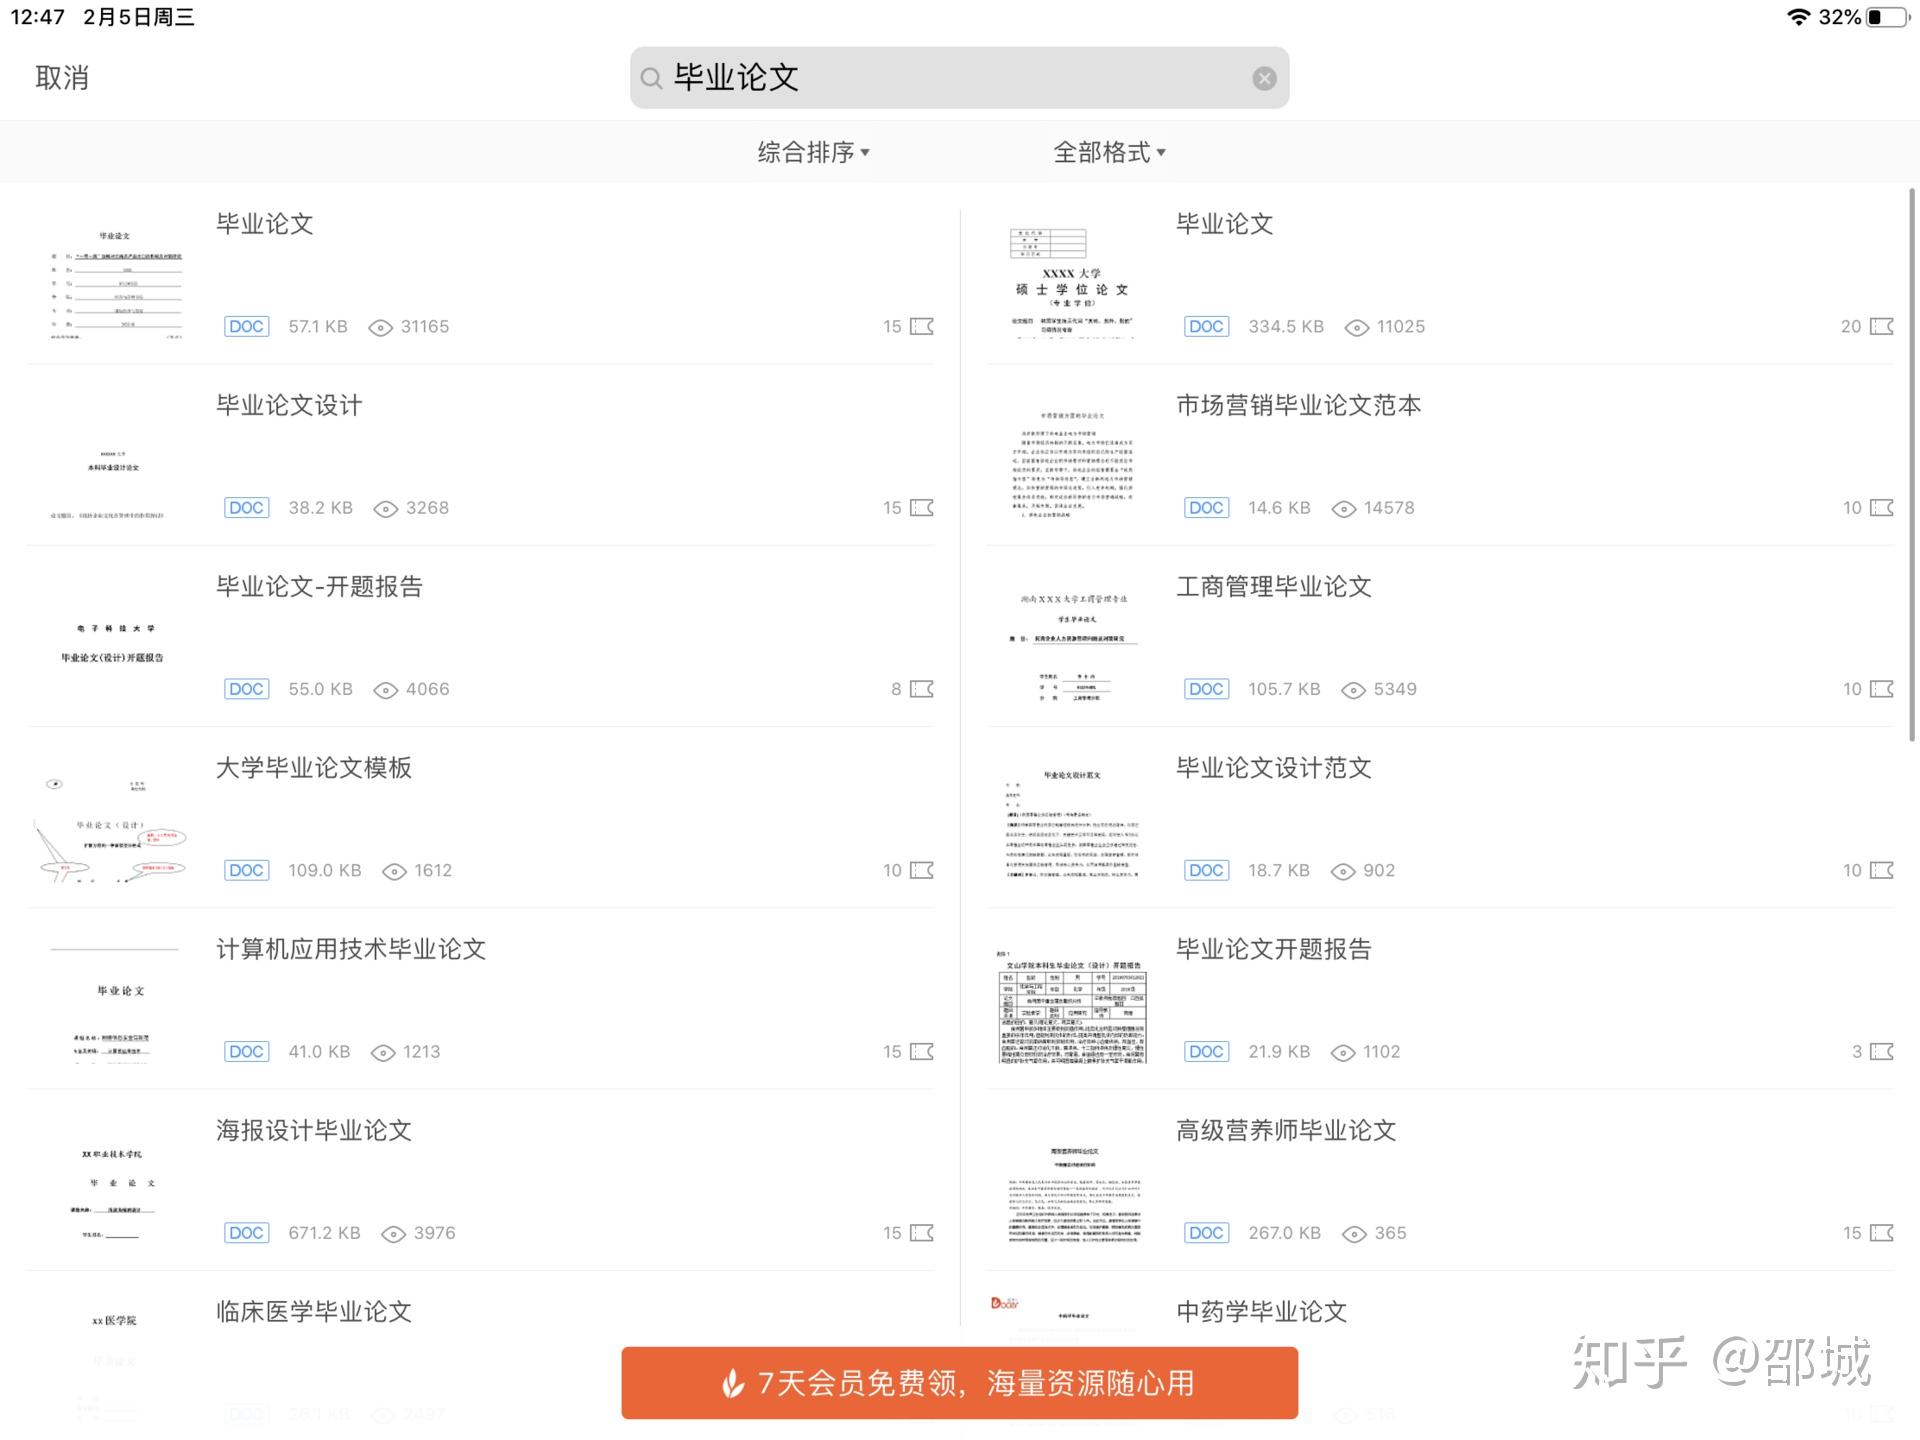Tap the voucher icon on 毕业论文开题报告
Image resolution: width=1920 pixels, height=1440 pixels.
(1881, 1052)
